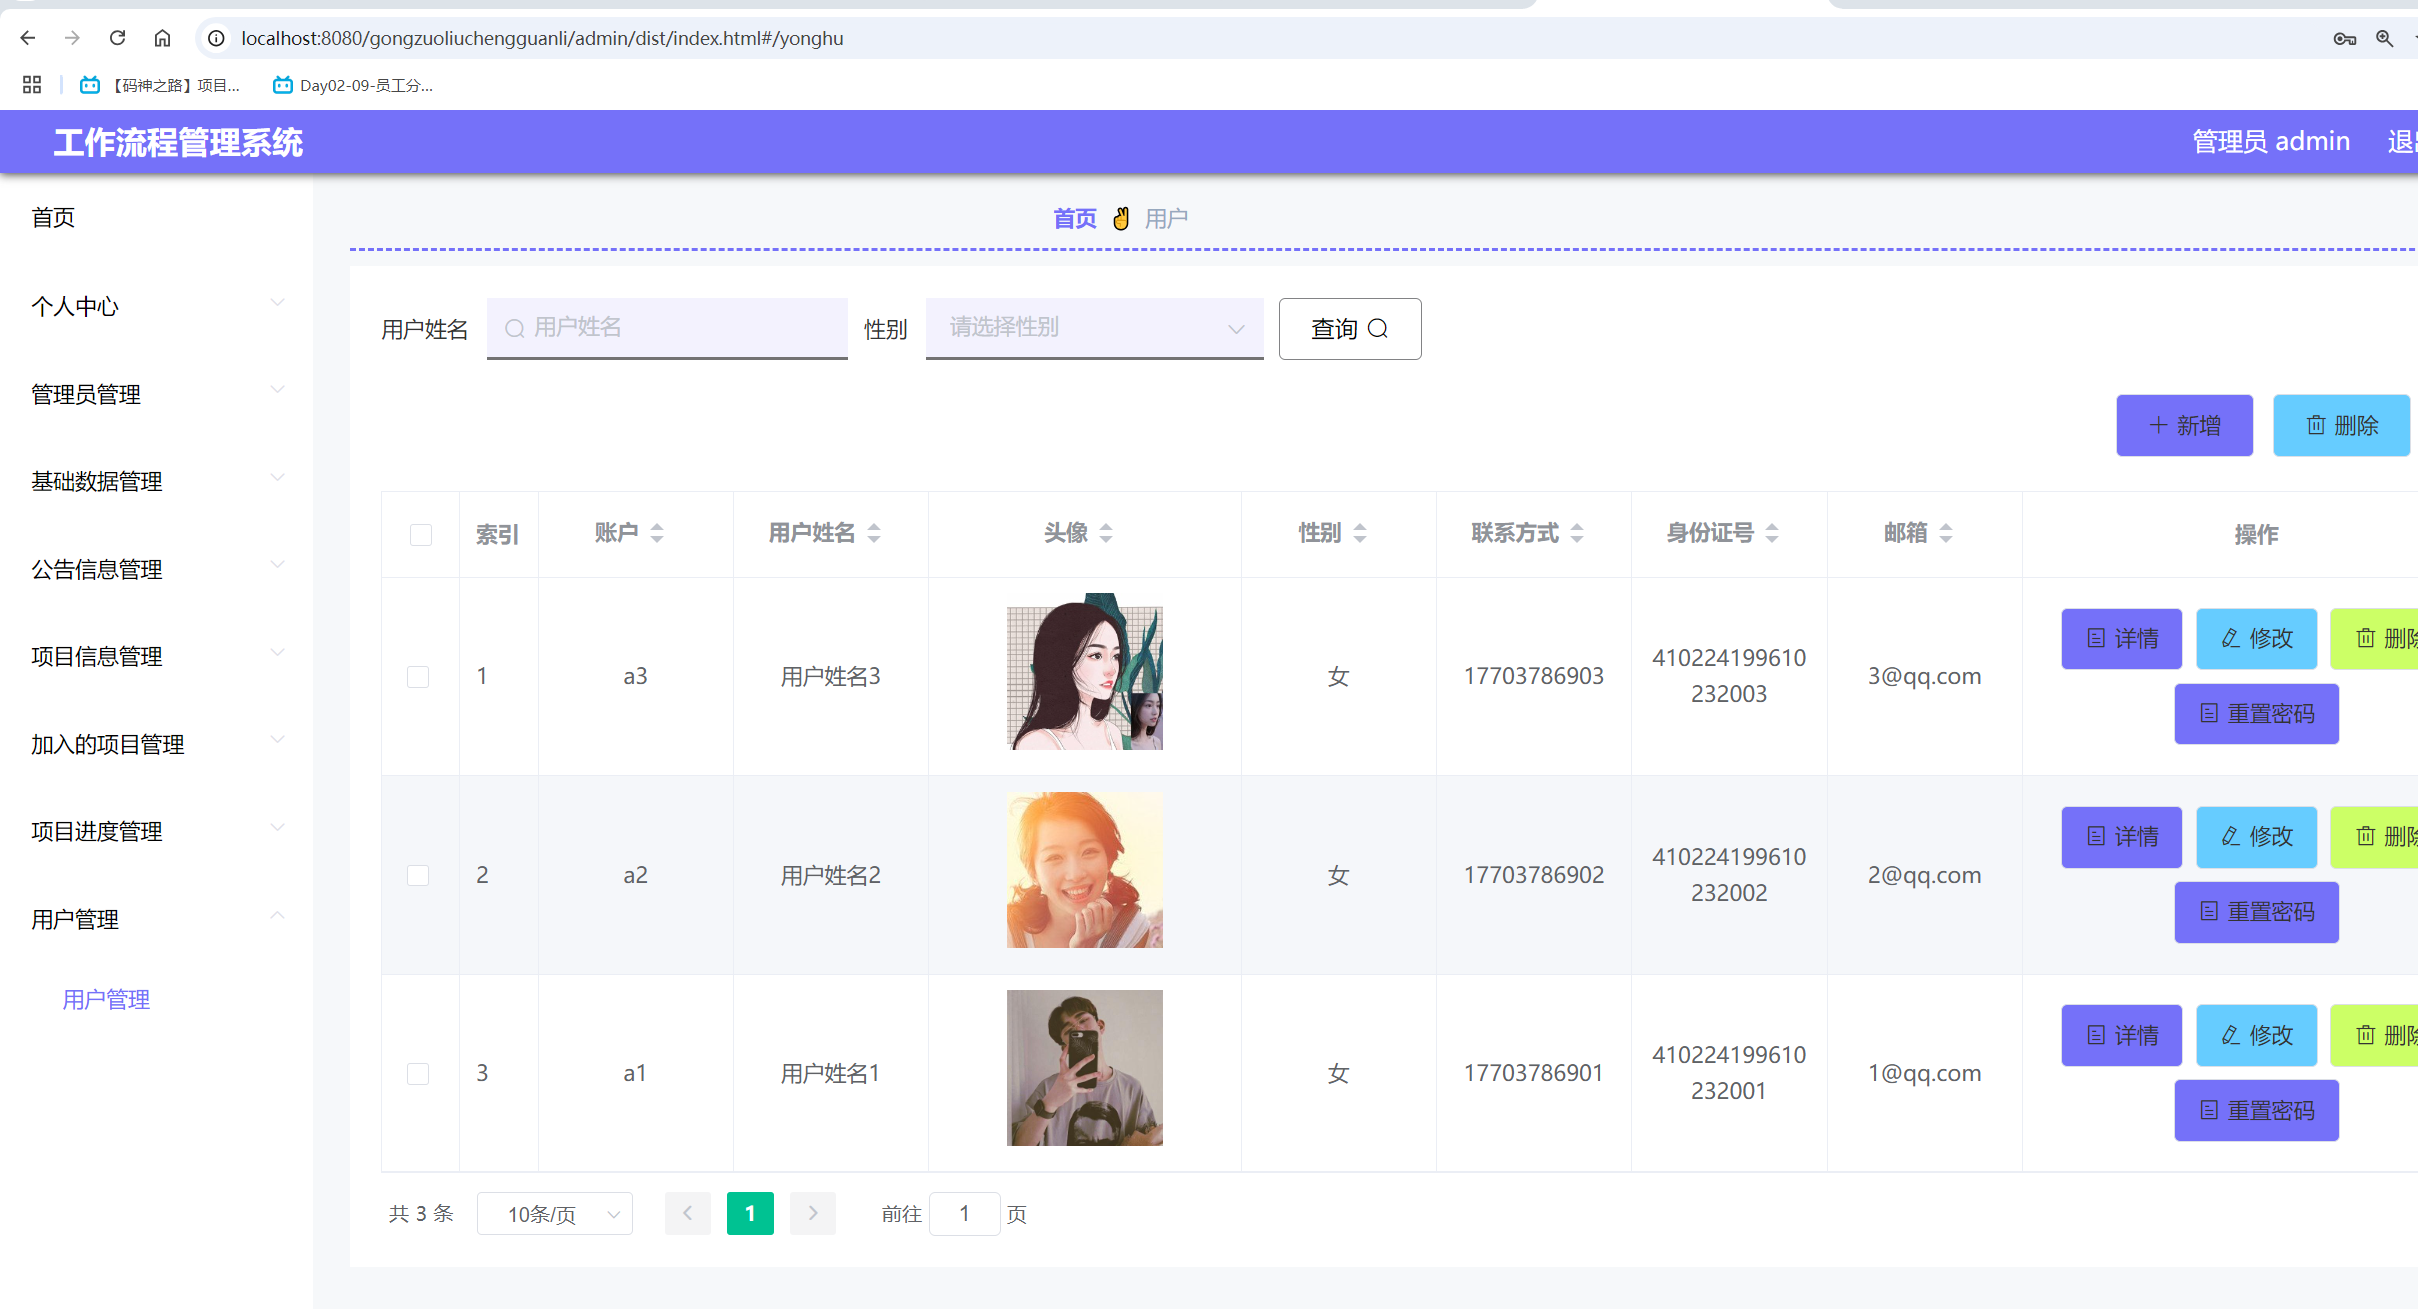Click the sort arrows beside 用户姓名 column header
Image resolution: width=2418 pixels, height=1309 pixels.
click(x=874, y=533)
